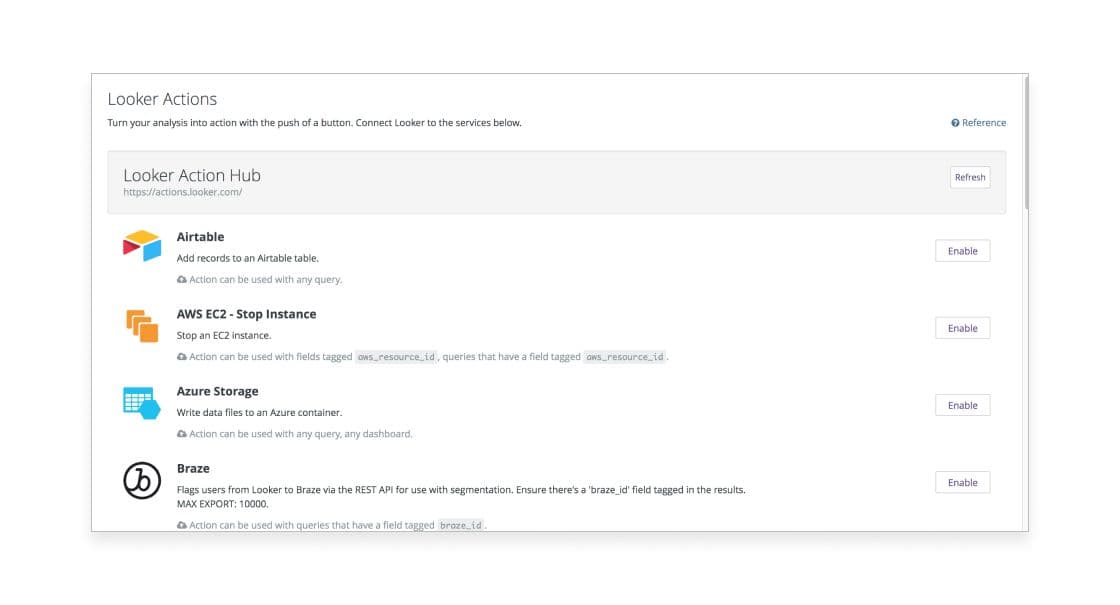
Task: Click the vertical scrollbar on the right
Action: [1024, 140]
